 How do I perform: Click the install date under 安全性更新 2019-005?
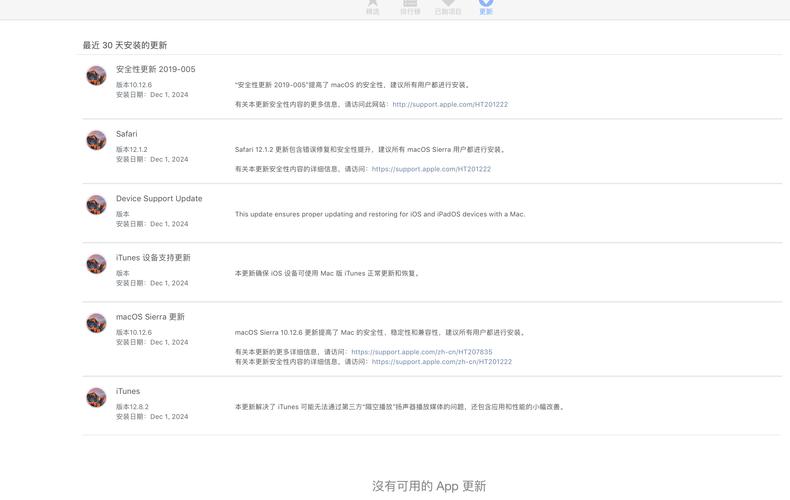coord(152,94)
